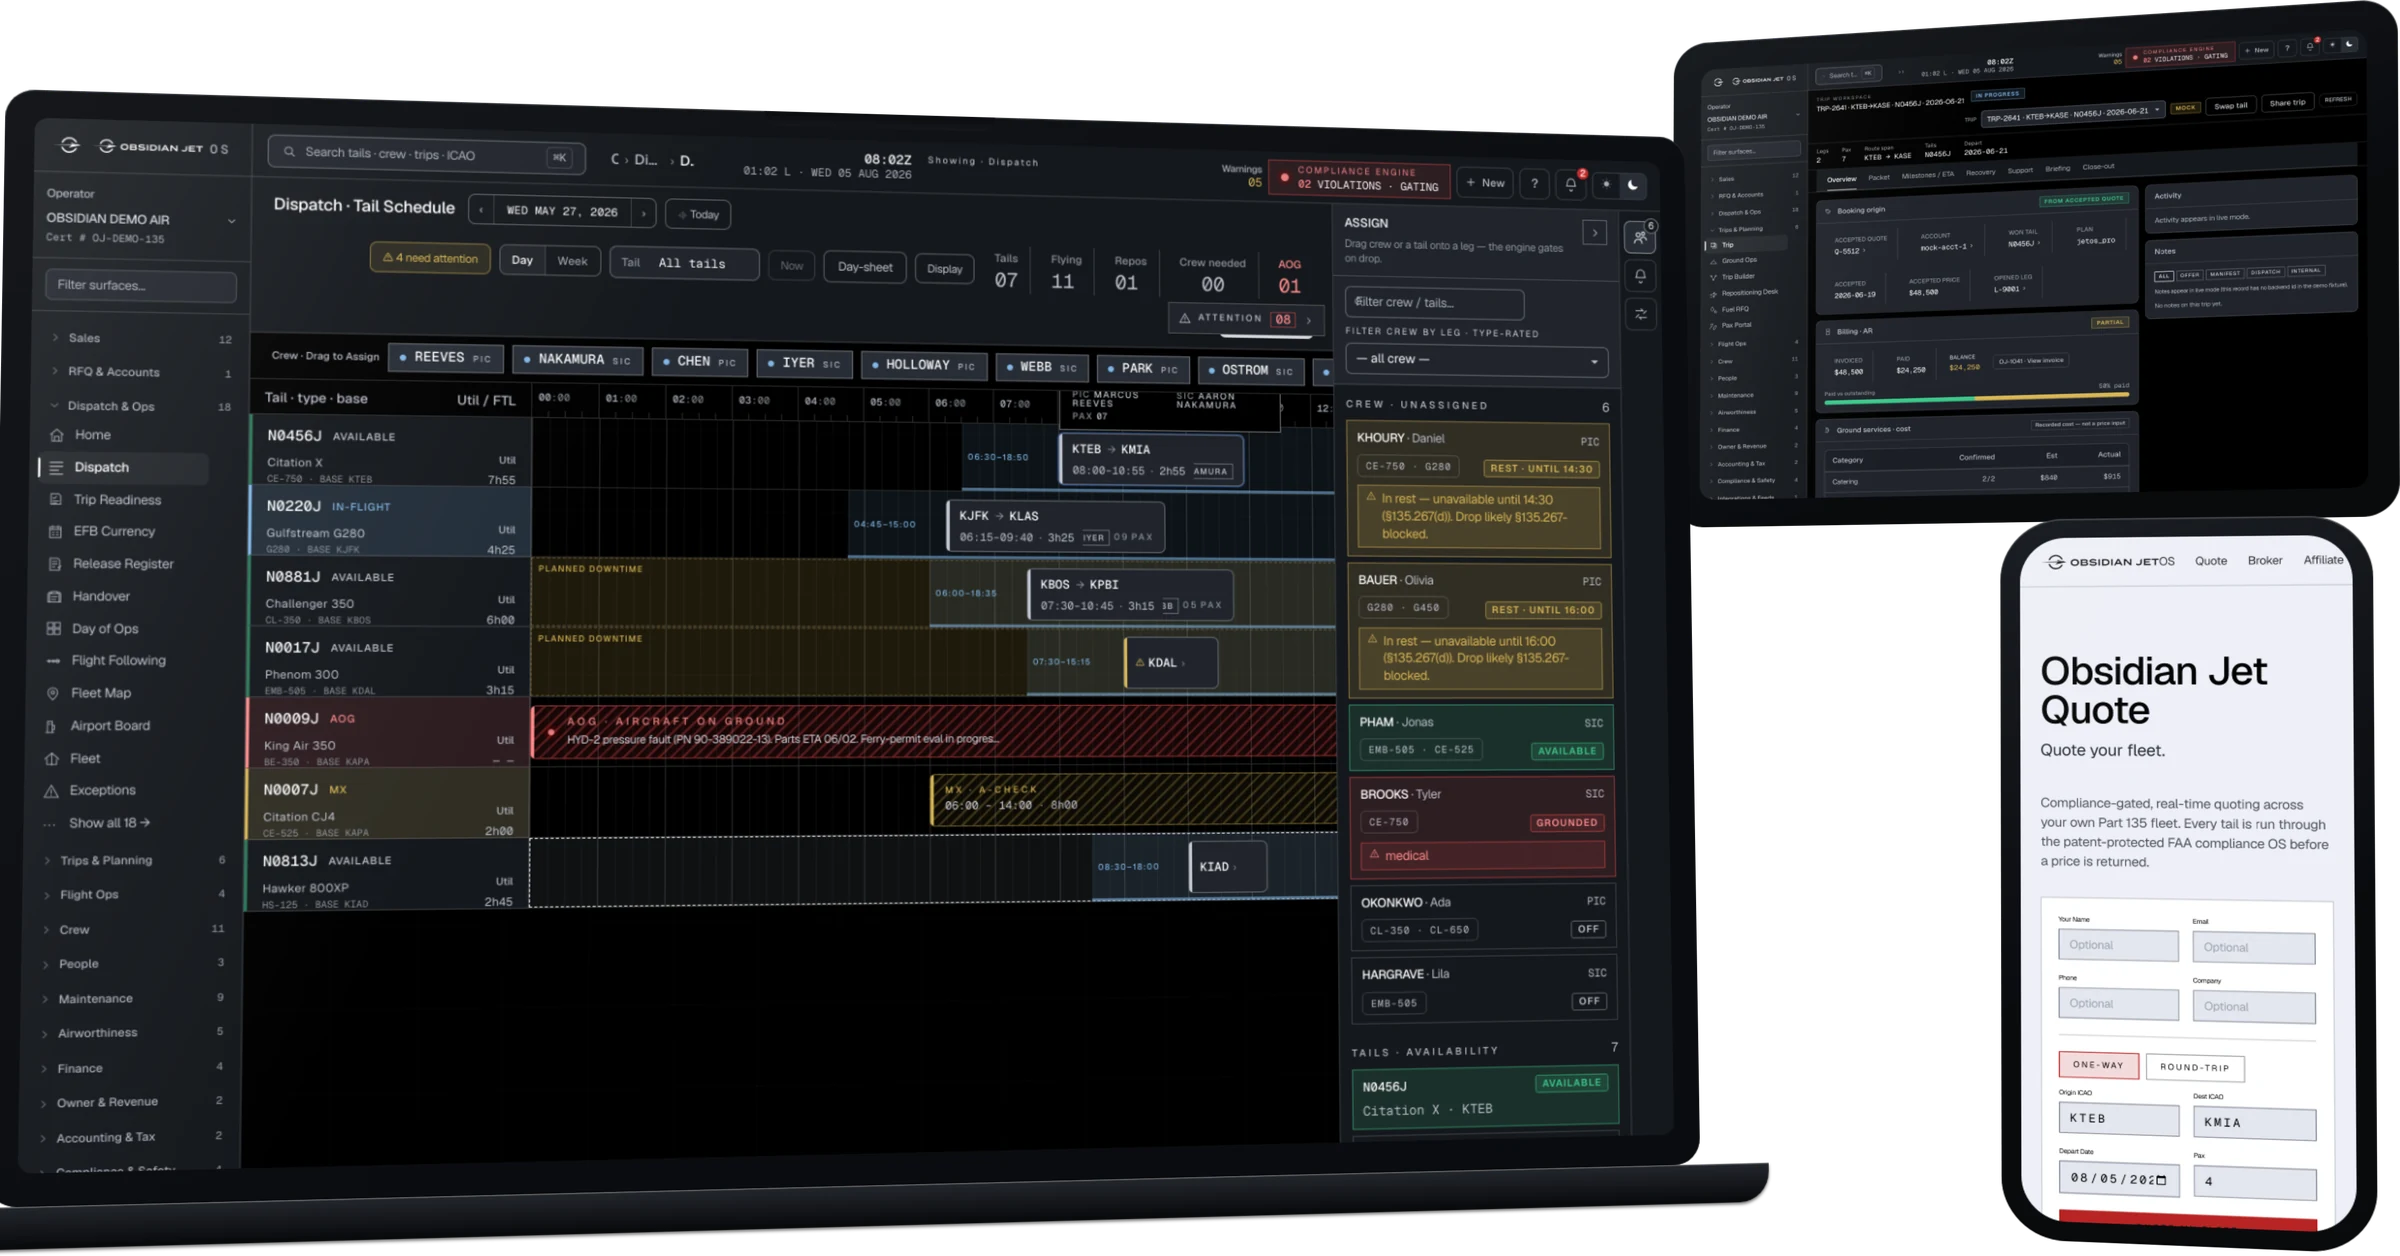Image resolution: width=2400 pixels, height=1256 pixels.
Task: Select the DISPATCH notes filter on the tablet
Action: [2266, 272]
